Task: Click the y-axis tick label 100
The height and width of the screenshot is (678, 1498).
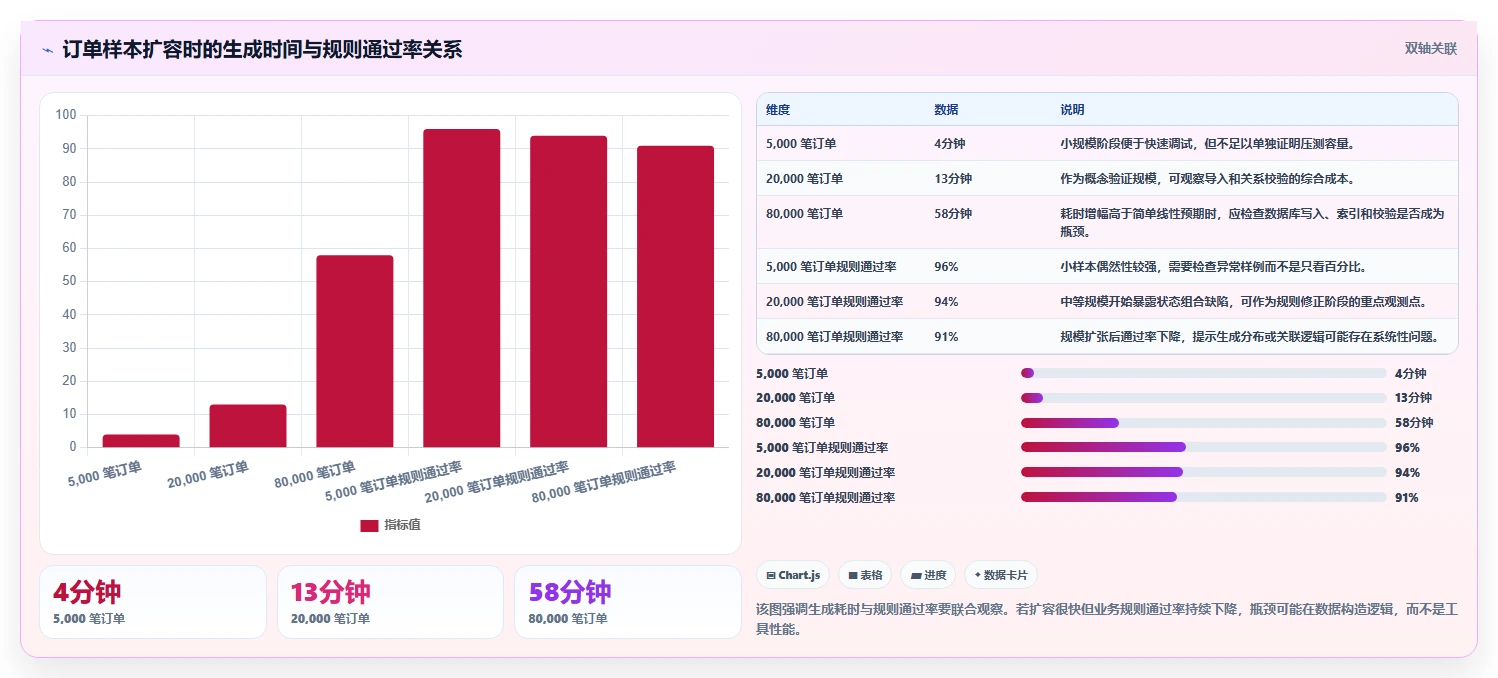Action: pos(67,115)
